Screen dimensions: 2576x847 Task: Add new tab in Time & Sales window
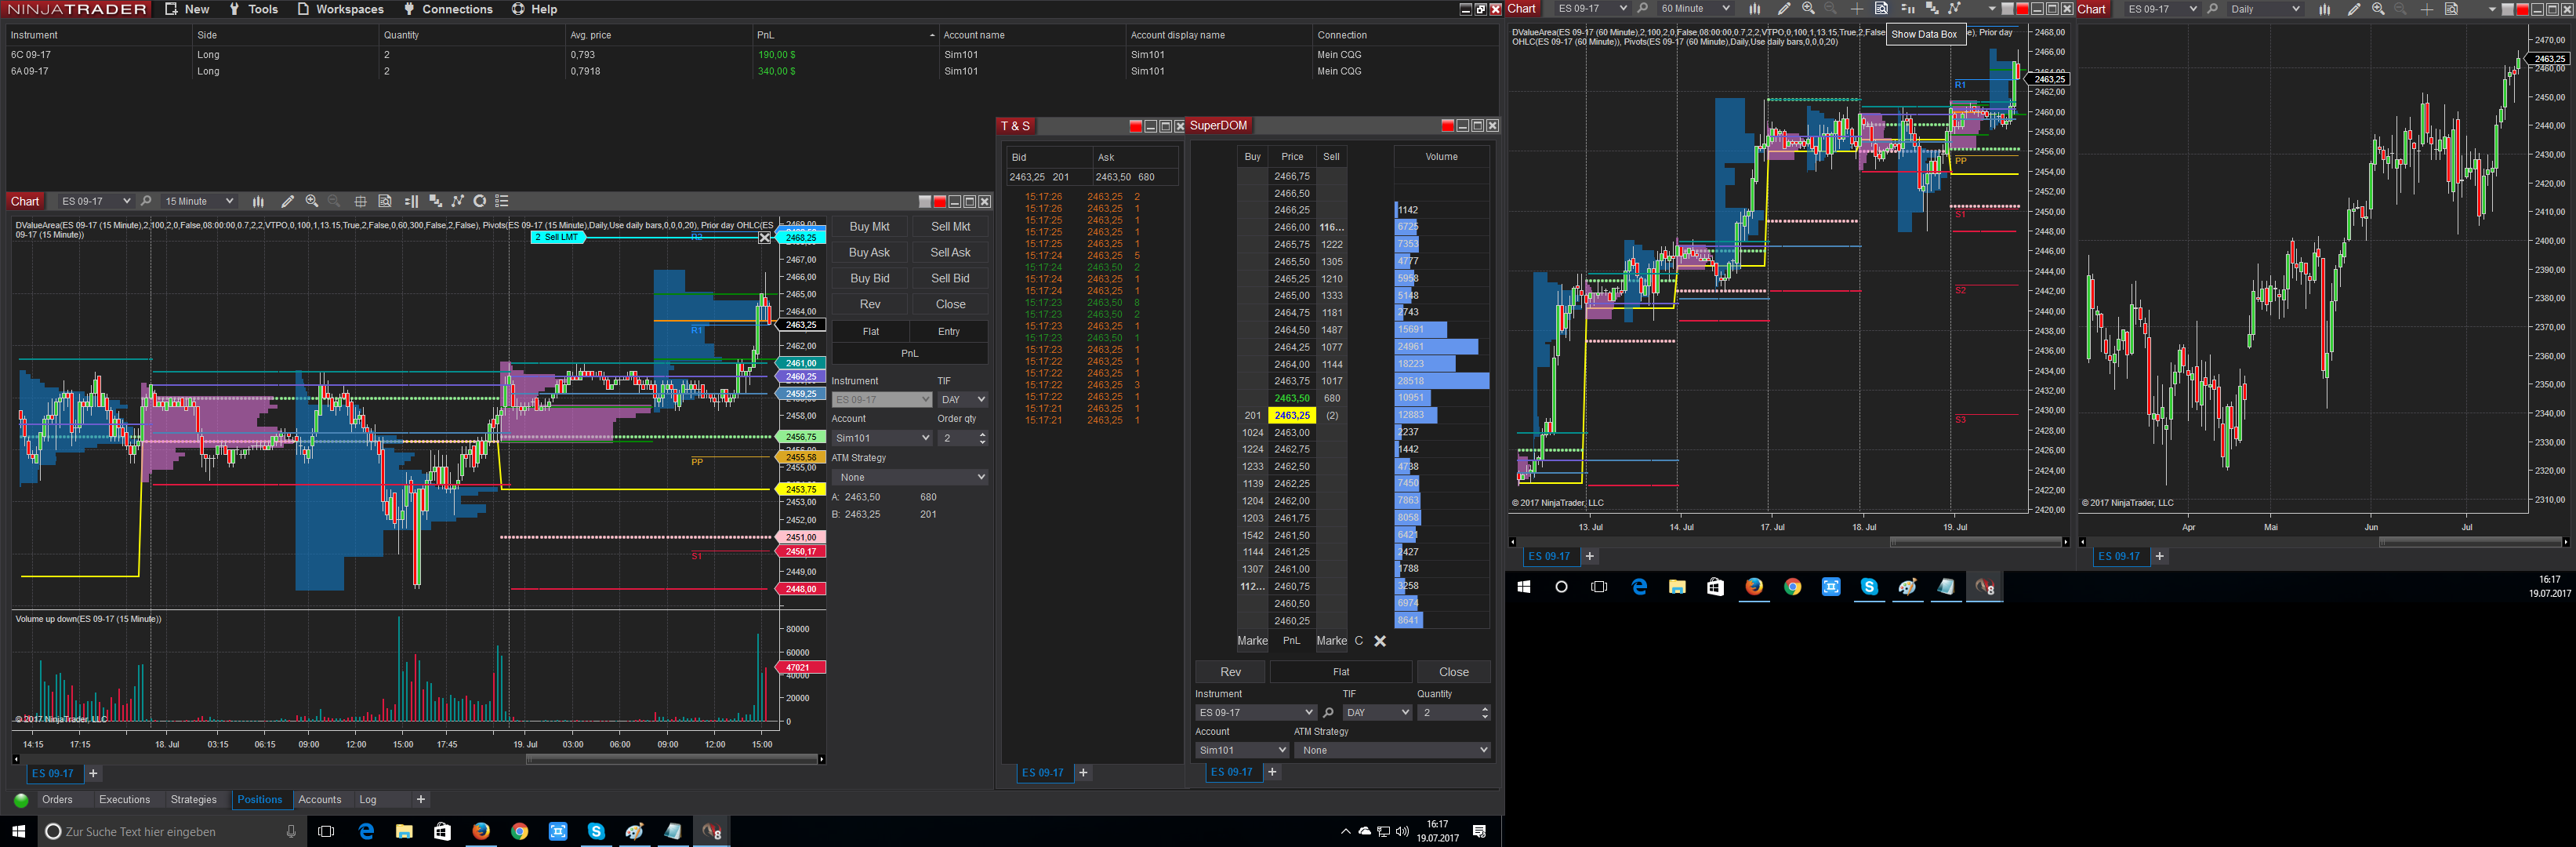(1083, 773)
